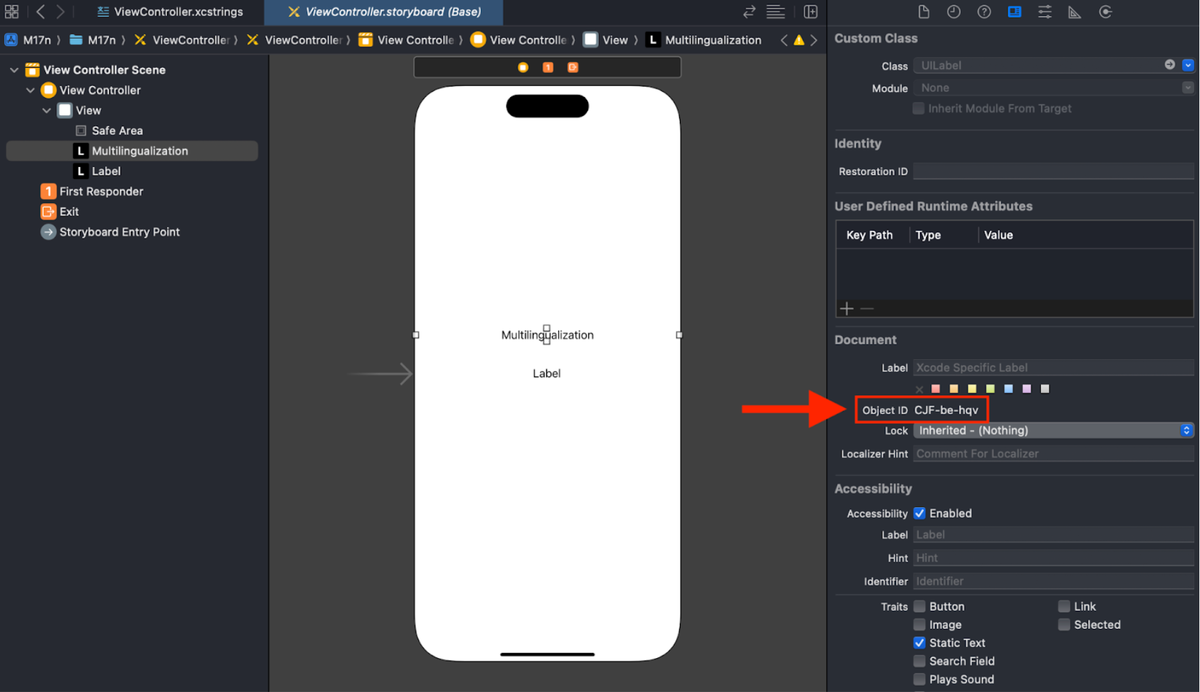1200x692 pixels.
Task: Click the storyboard entry point arrow on canvas
Action: pos(381,374)
